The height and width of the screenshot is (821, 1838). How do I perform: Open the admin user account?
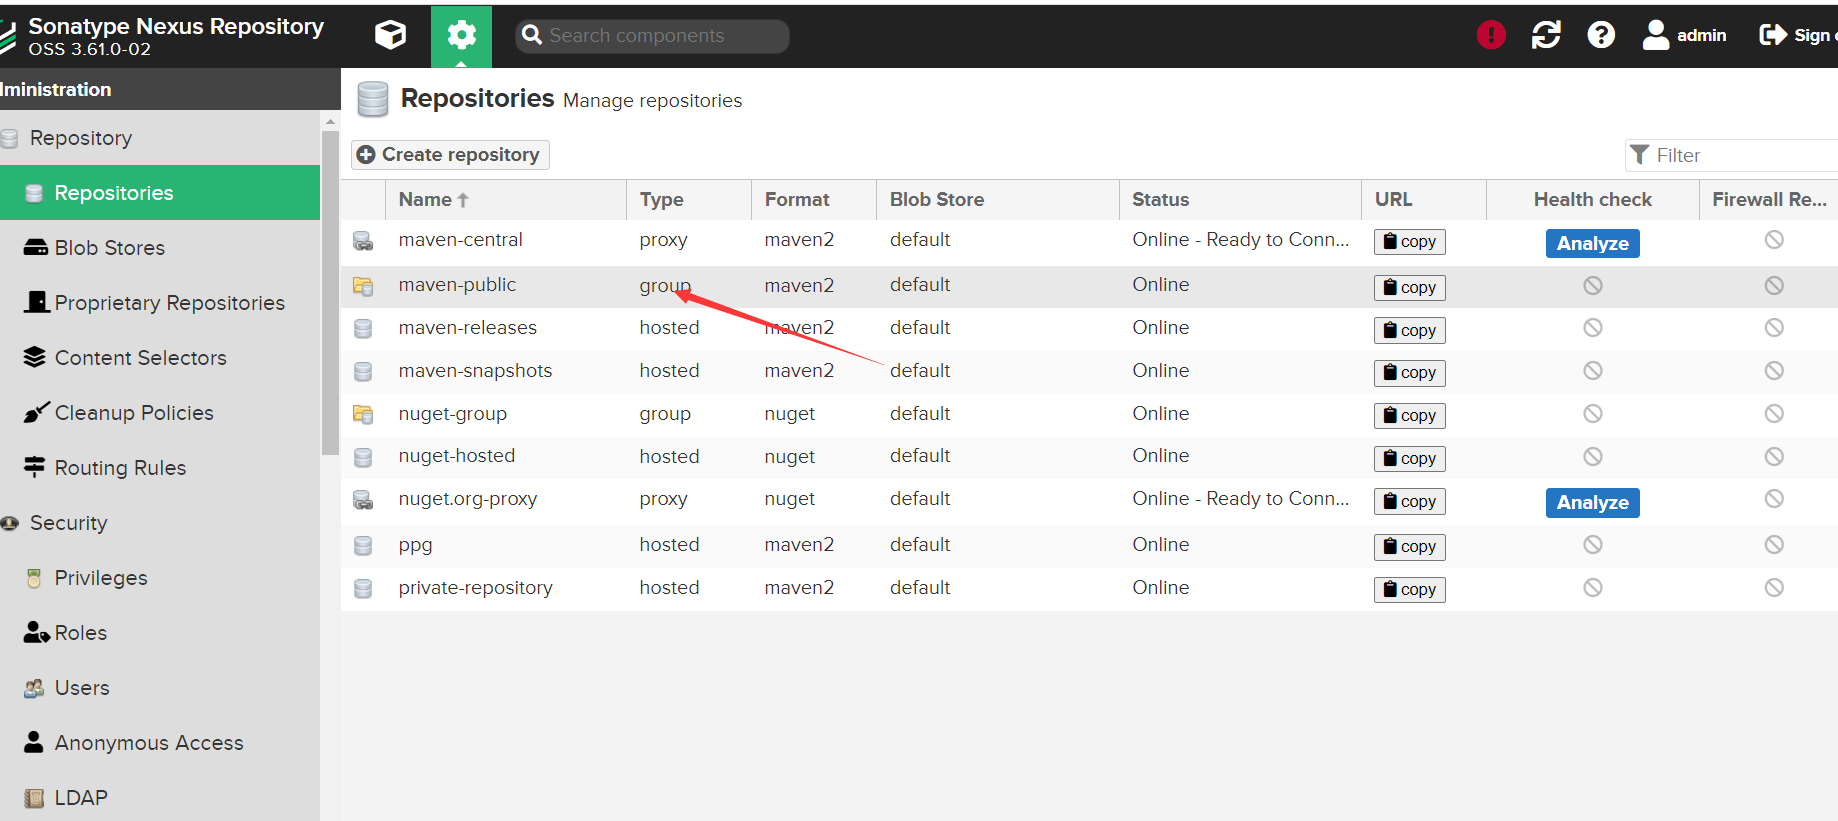pyautogui.click(x=1684, y=35)
